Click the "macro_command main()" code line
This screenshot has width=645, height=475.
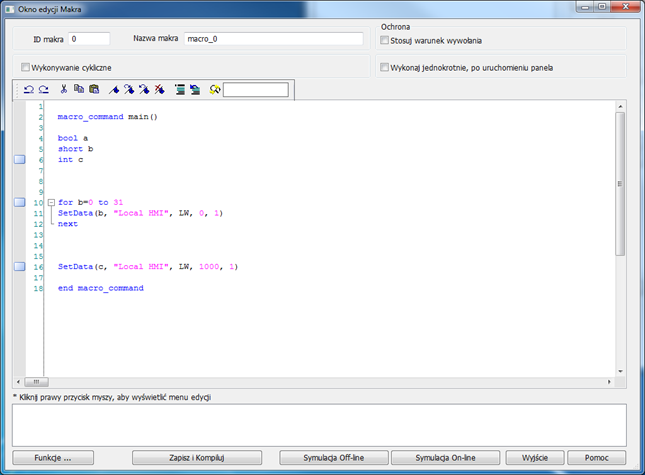[107, 117]
